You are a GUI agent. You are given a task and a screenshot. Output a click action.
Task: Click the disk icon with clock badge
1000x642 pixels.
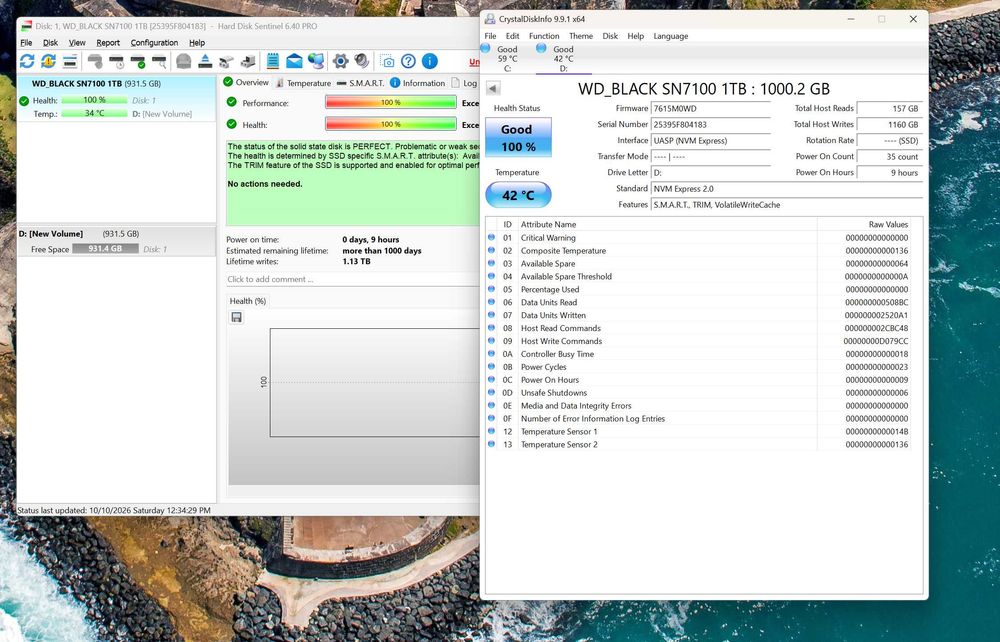coord(117,61)
